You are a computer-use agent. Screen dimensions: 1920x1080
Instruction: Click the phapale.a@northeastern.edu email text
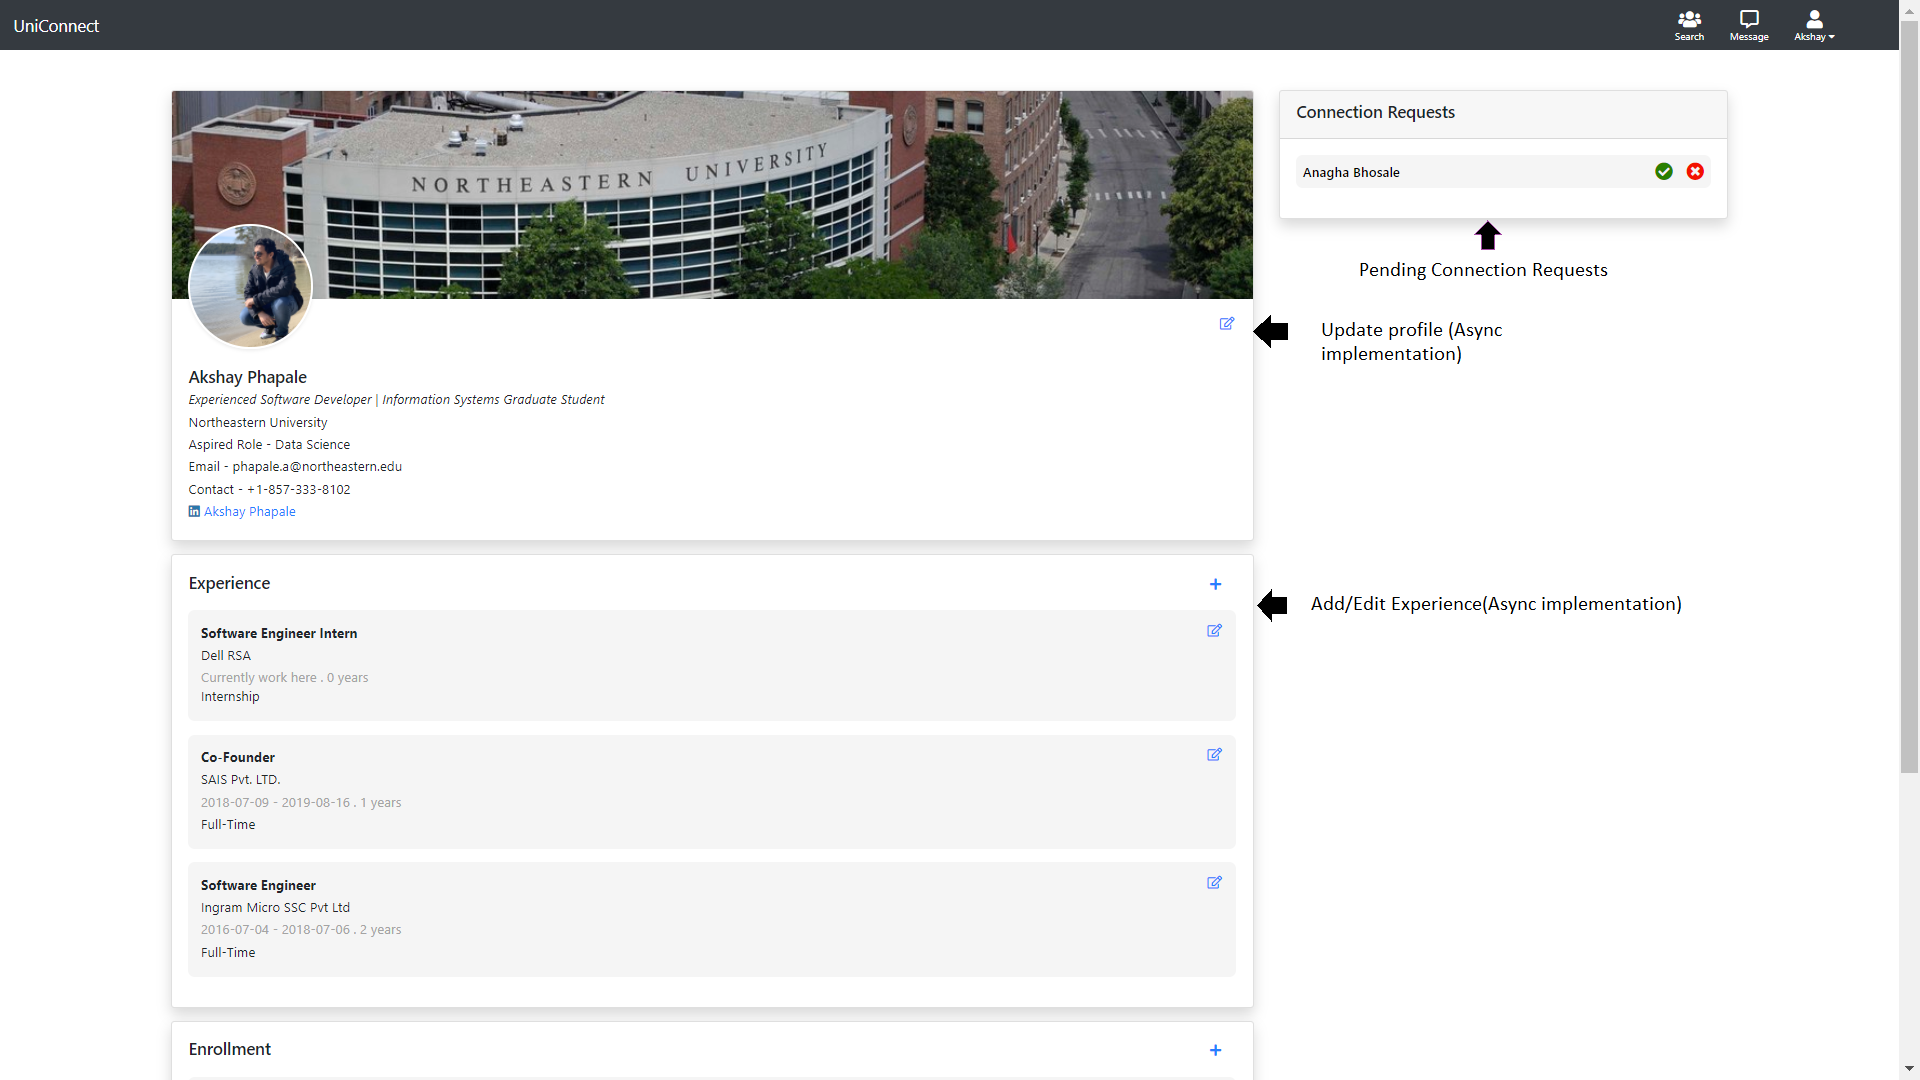(x=316, y=466)
